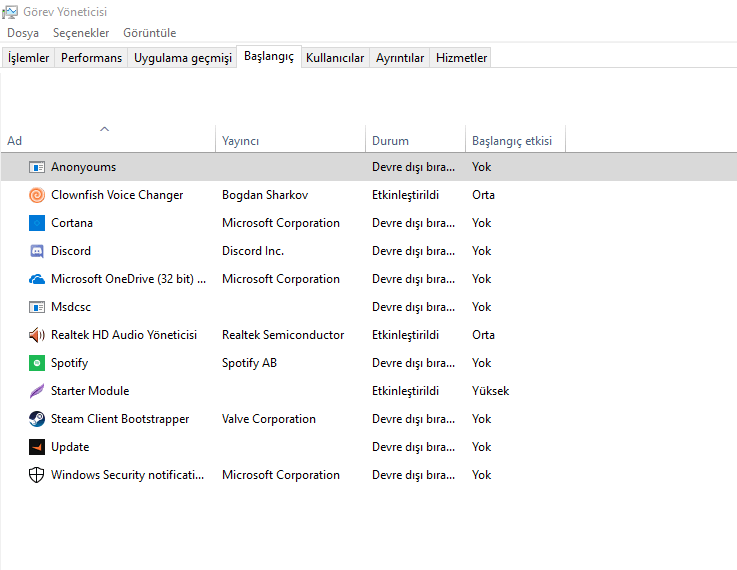Viewport: 737px width, 570px height.
Task: Click the Steam Client Bootstrapper icon
Action: (x=37, y=419)
